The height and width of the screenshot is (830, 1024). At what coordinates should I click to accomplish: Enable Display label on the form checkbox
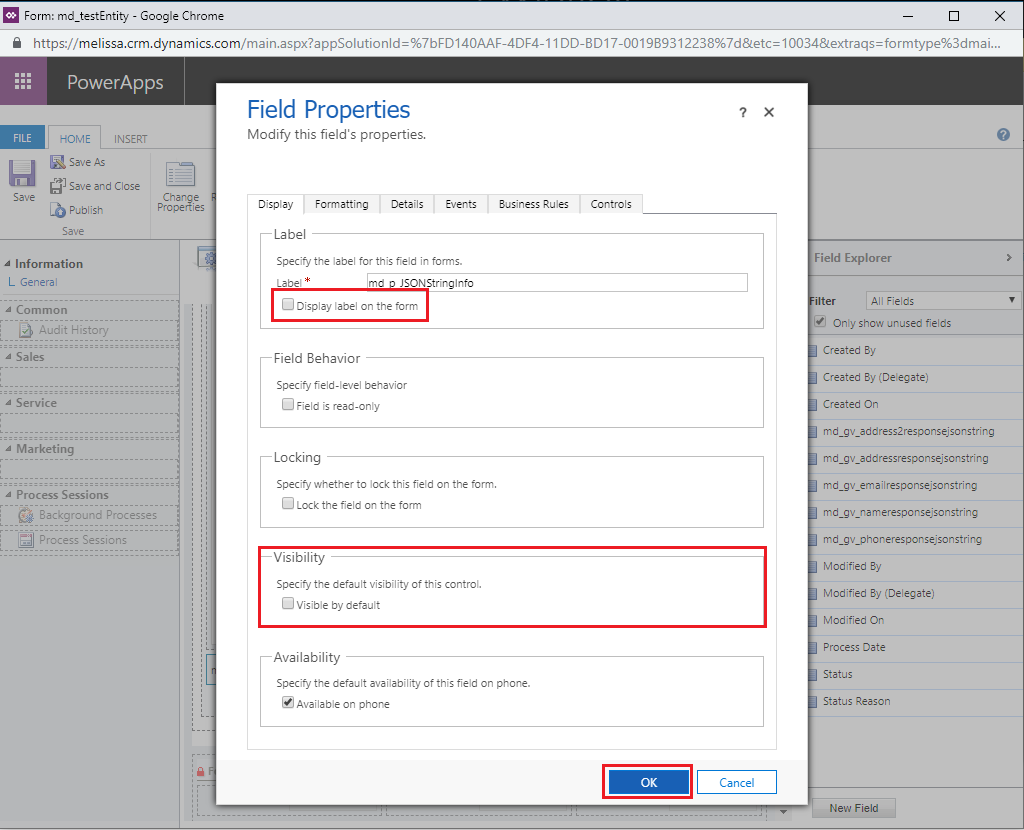pyautogui.click(x=287, y=304)
